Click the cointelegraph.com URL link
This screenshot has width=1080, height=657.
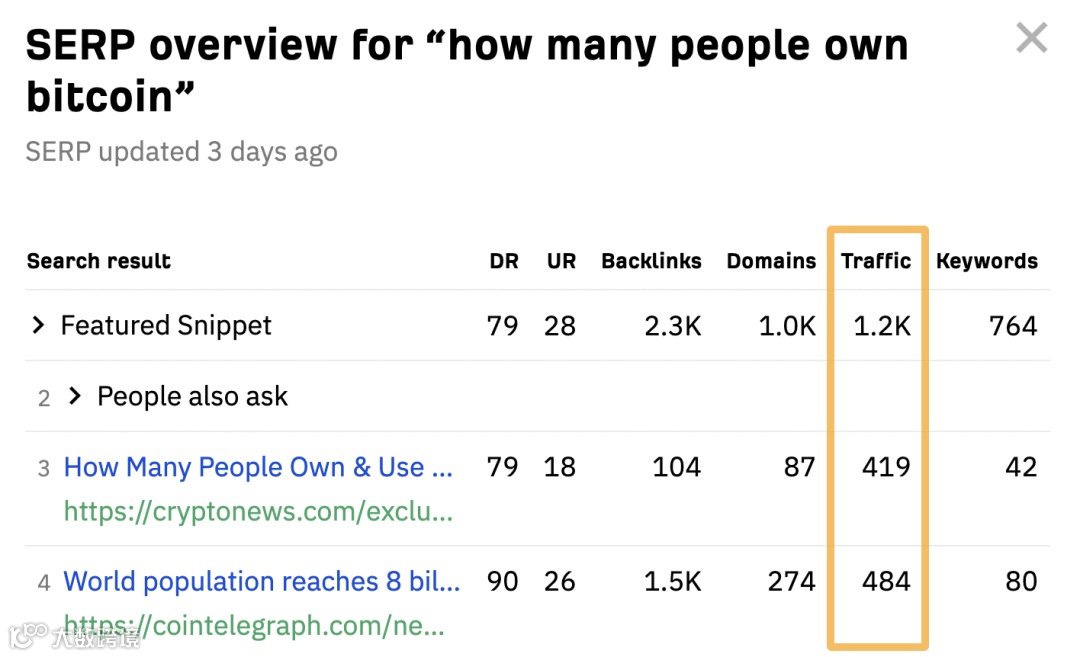(x=260, y=625)
